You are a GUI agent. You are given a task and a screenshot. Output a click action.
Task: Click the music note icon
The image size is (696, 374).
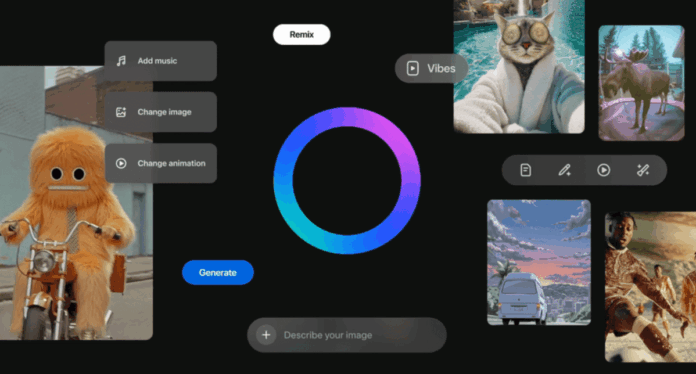pos(121,61)
